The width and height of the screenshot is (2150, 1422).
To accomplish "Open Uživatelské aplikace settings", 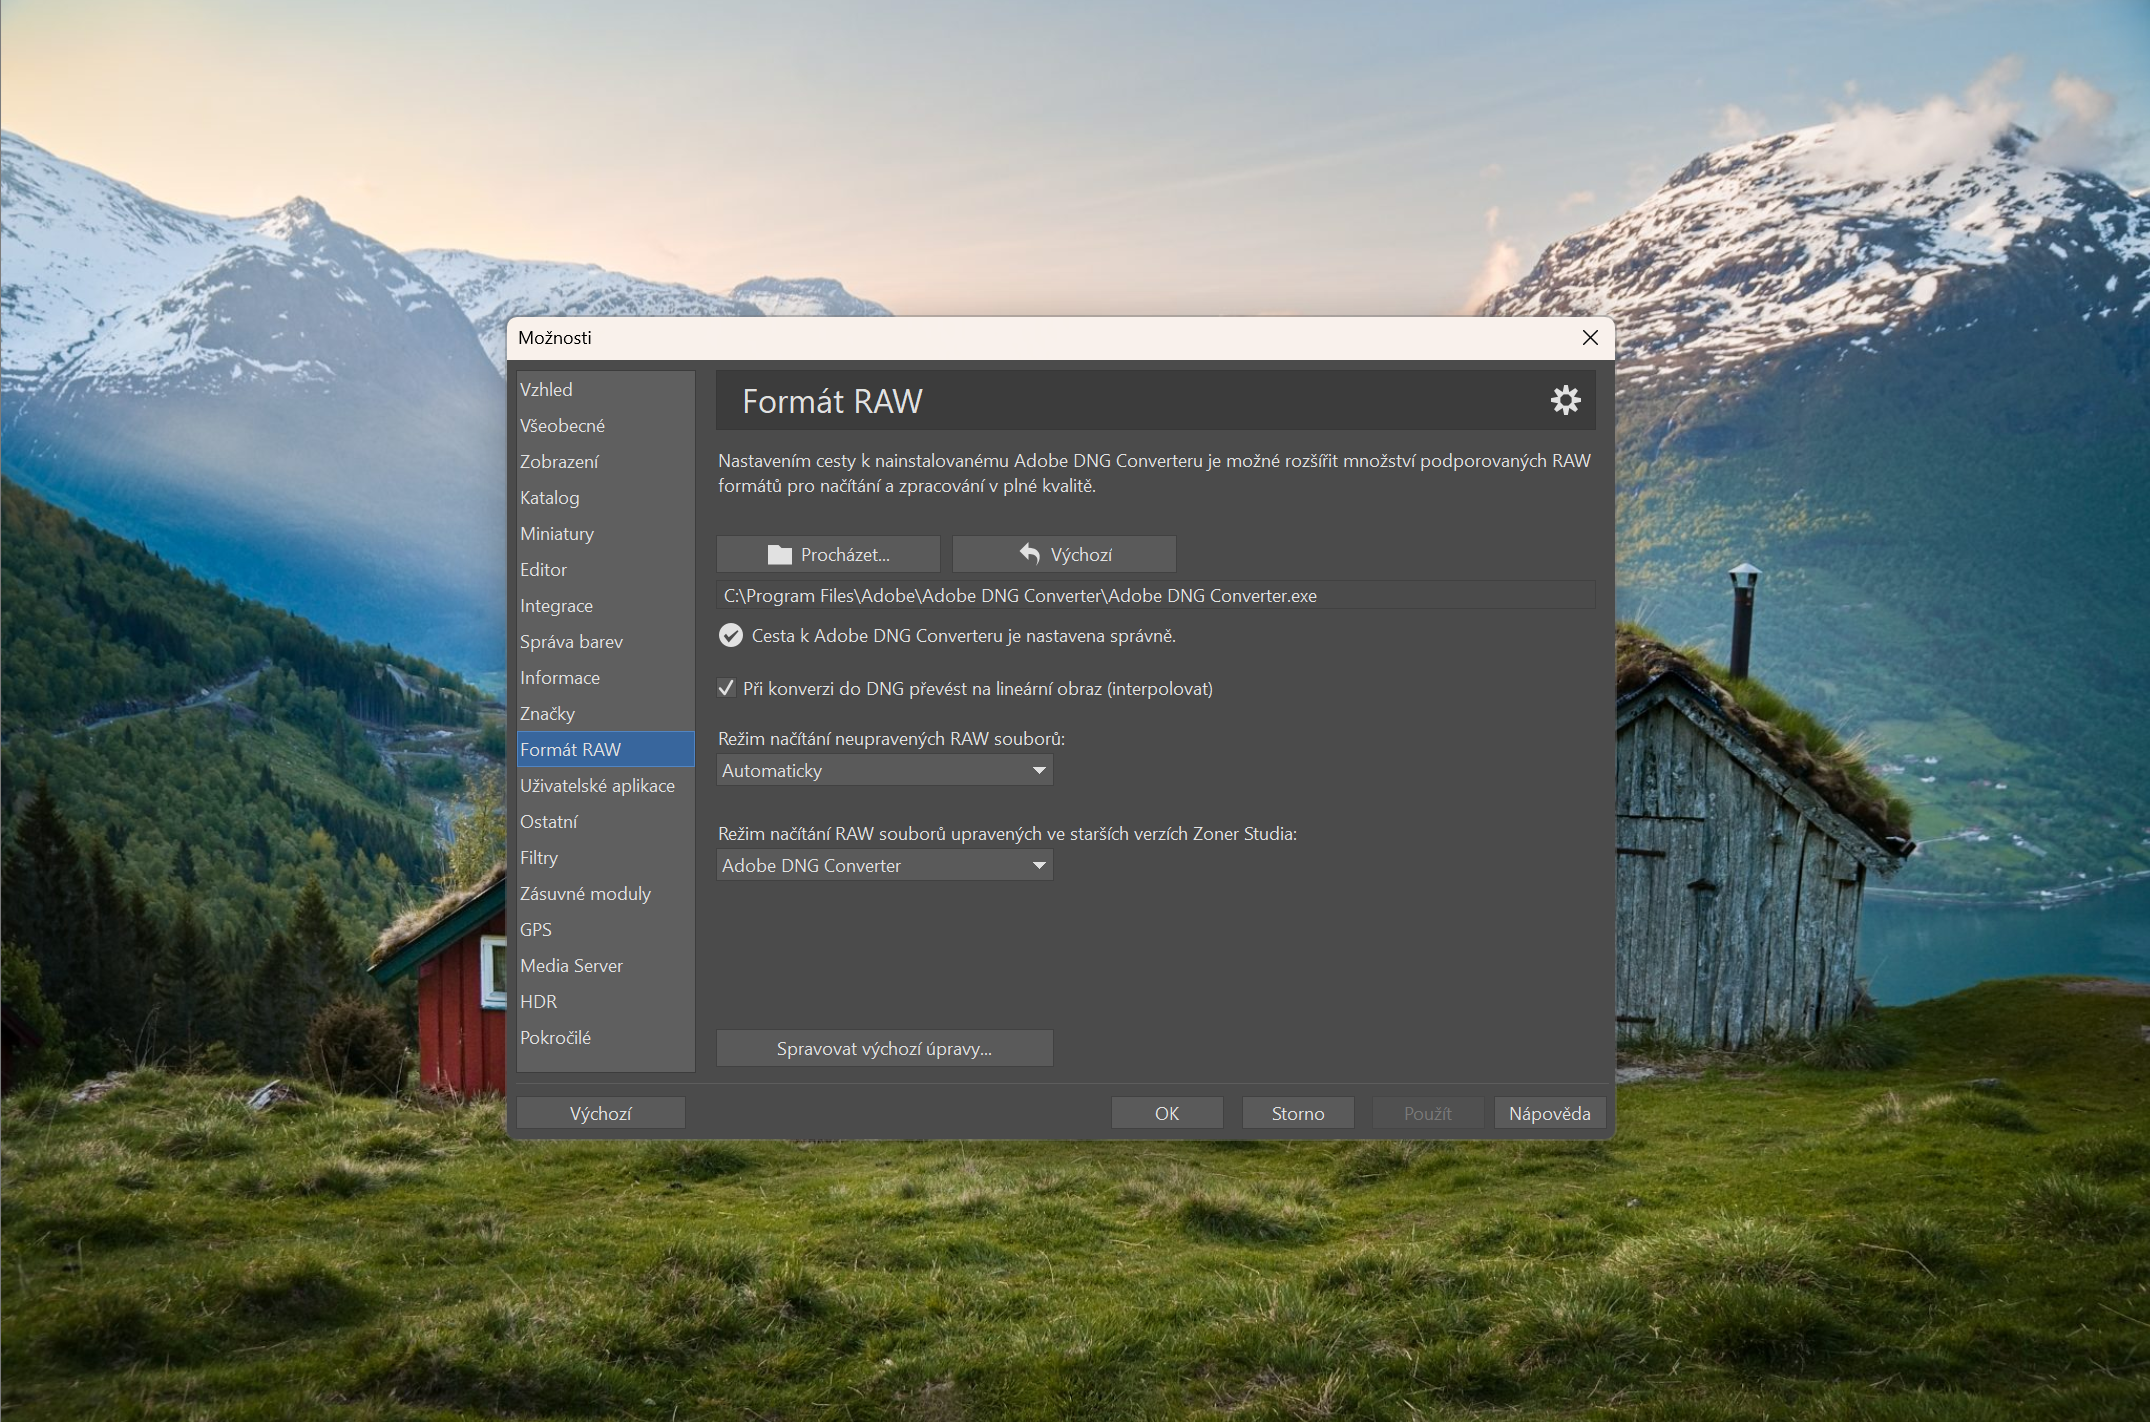I will (605, 785).
